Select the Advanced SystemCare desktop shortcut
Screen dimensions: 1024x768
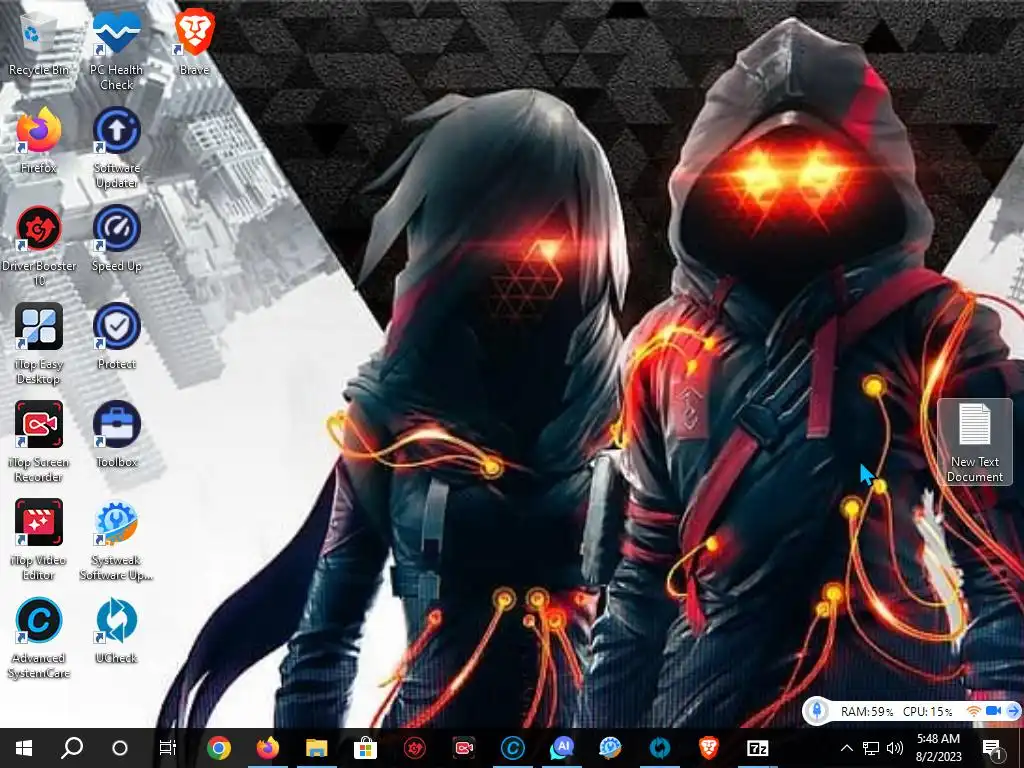(x=39, y=638)
